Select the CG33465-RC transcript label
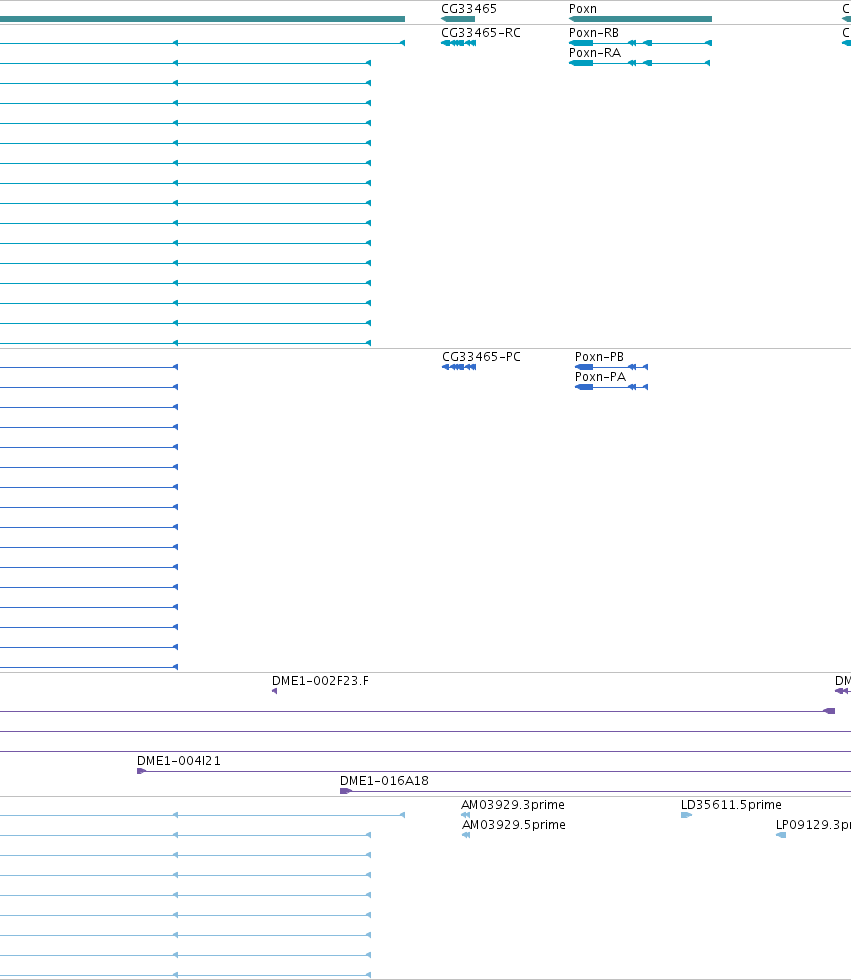Viewport: 851px width, 980px height. [480, 32]
